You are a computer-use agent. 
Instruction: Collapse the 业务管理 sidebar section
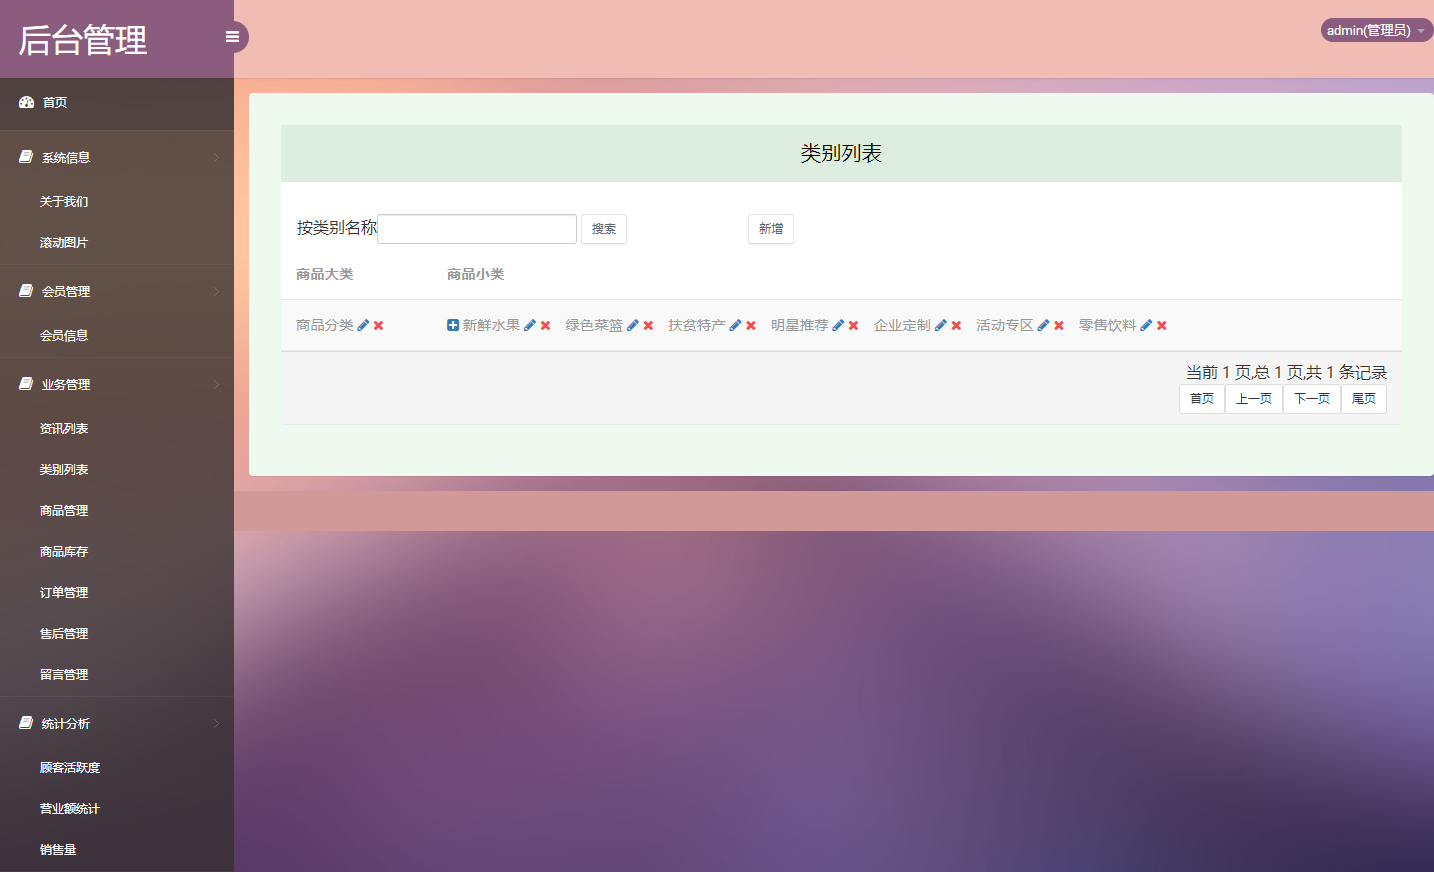(x=65, y=384)
